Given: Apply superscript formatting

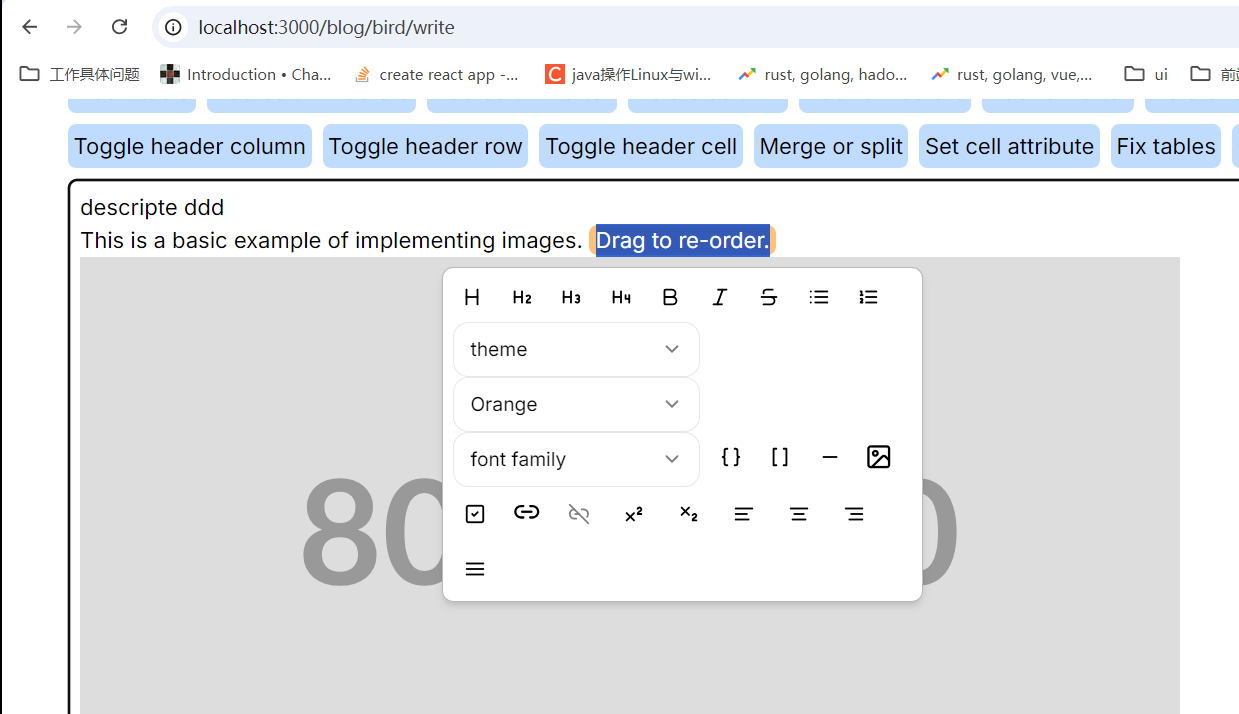Looking at the screenshot, I should pyautogui.click(x=633, y=514).
